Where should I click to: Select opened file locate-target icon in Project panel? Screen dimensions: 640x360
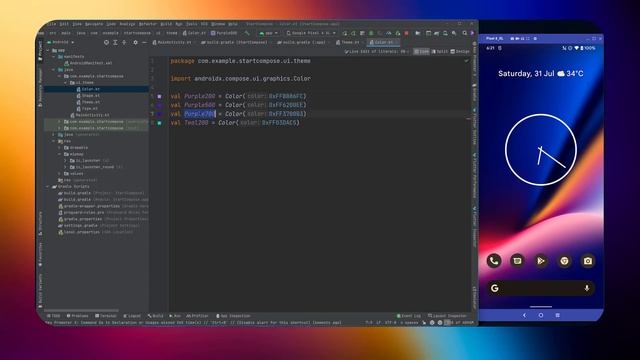click(x=106, y=42)
